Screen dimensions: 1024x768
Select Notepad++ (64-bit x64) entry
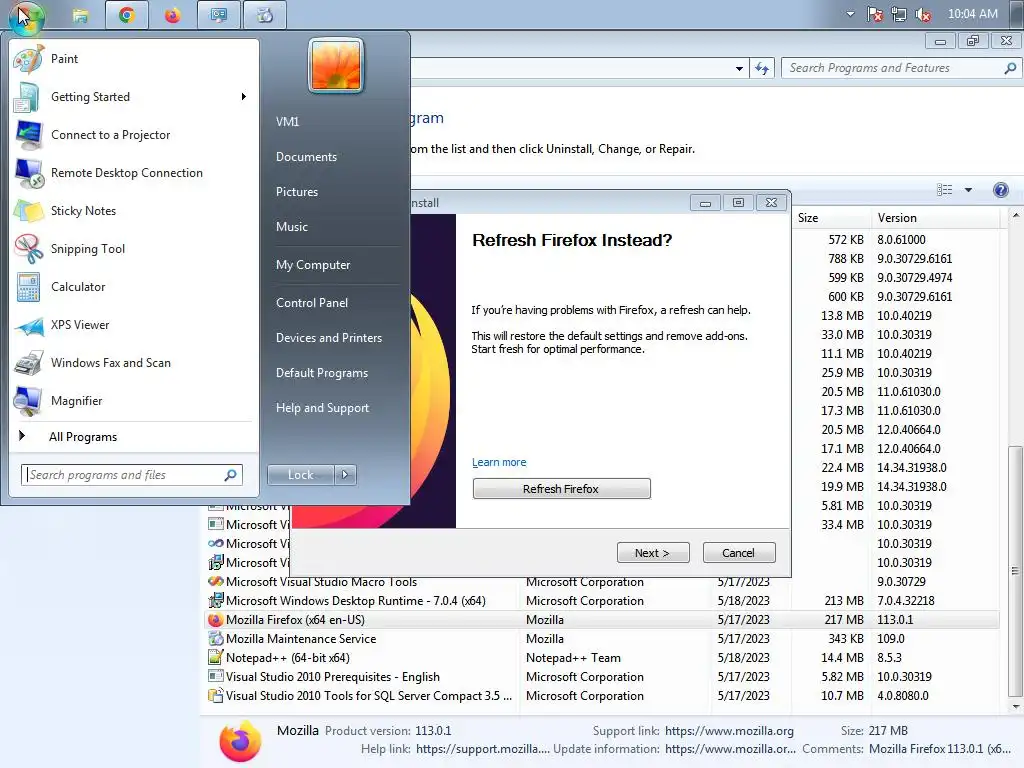click(x=602, y=658)
